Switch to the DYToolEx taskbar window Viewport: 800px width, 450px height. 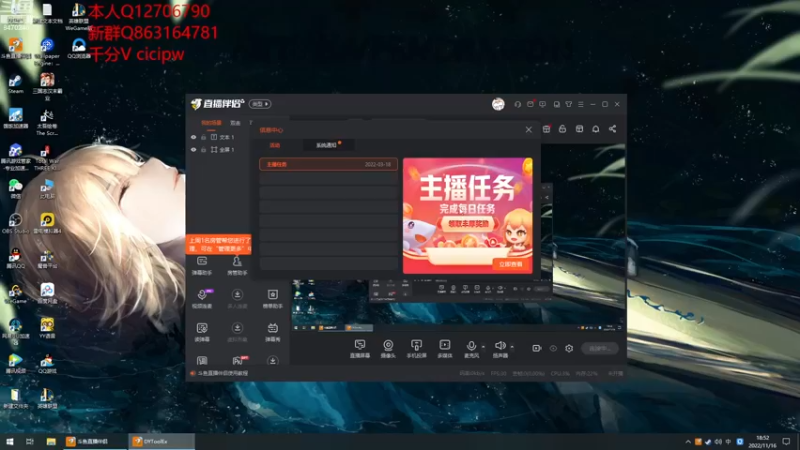pos(161,441)
